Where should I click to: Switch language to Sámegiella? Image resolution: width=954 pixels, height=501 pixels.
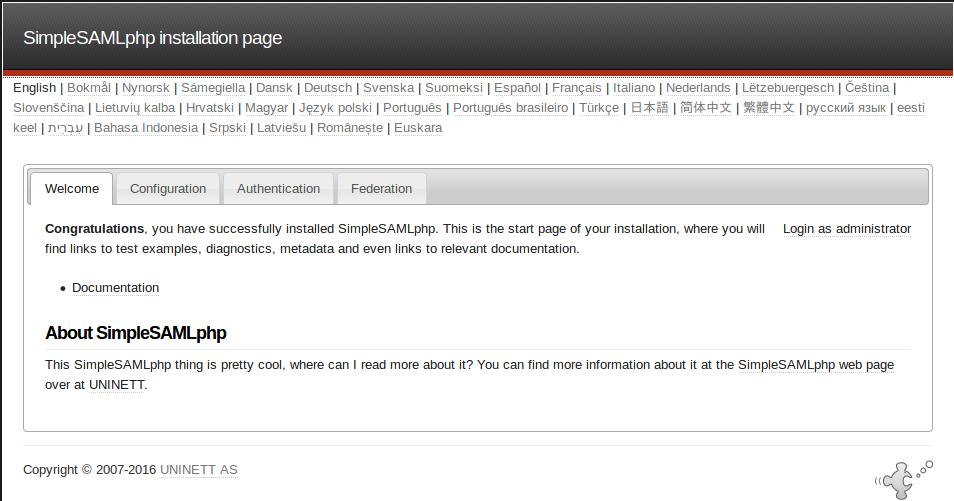coord(213,88)
